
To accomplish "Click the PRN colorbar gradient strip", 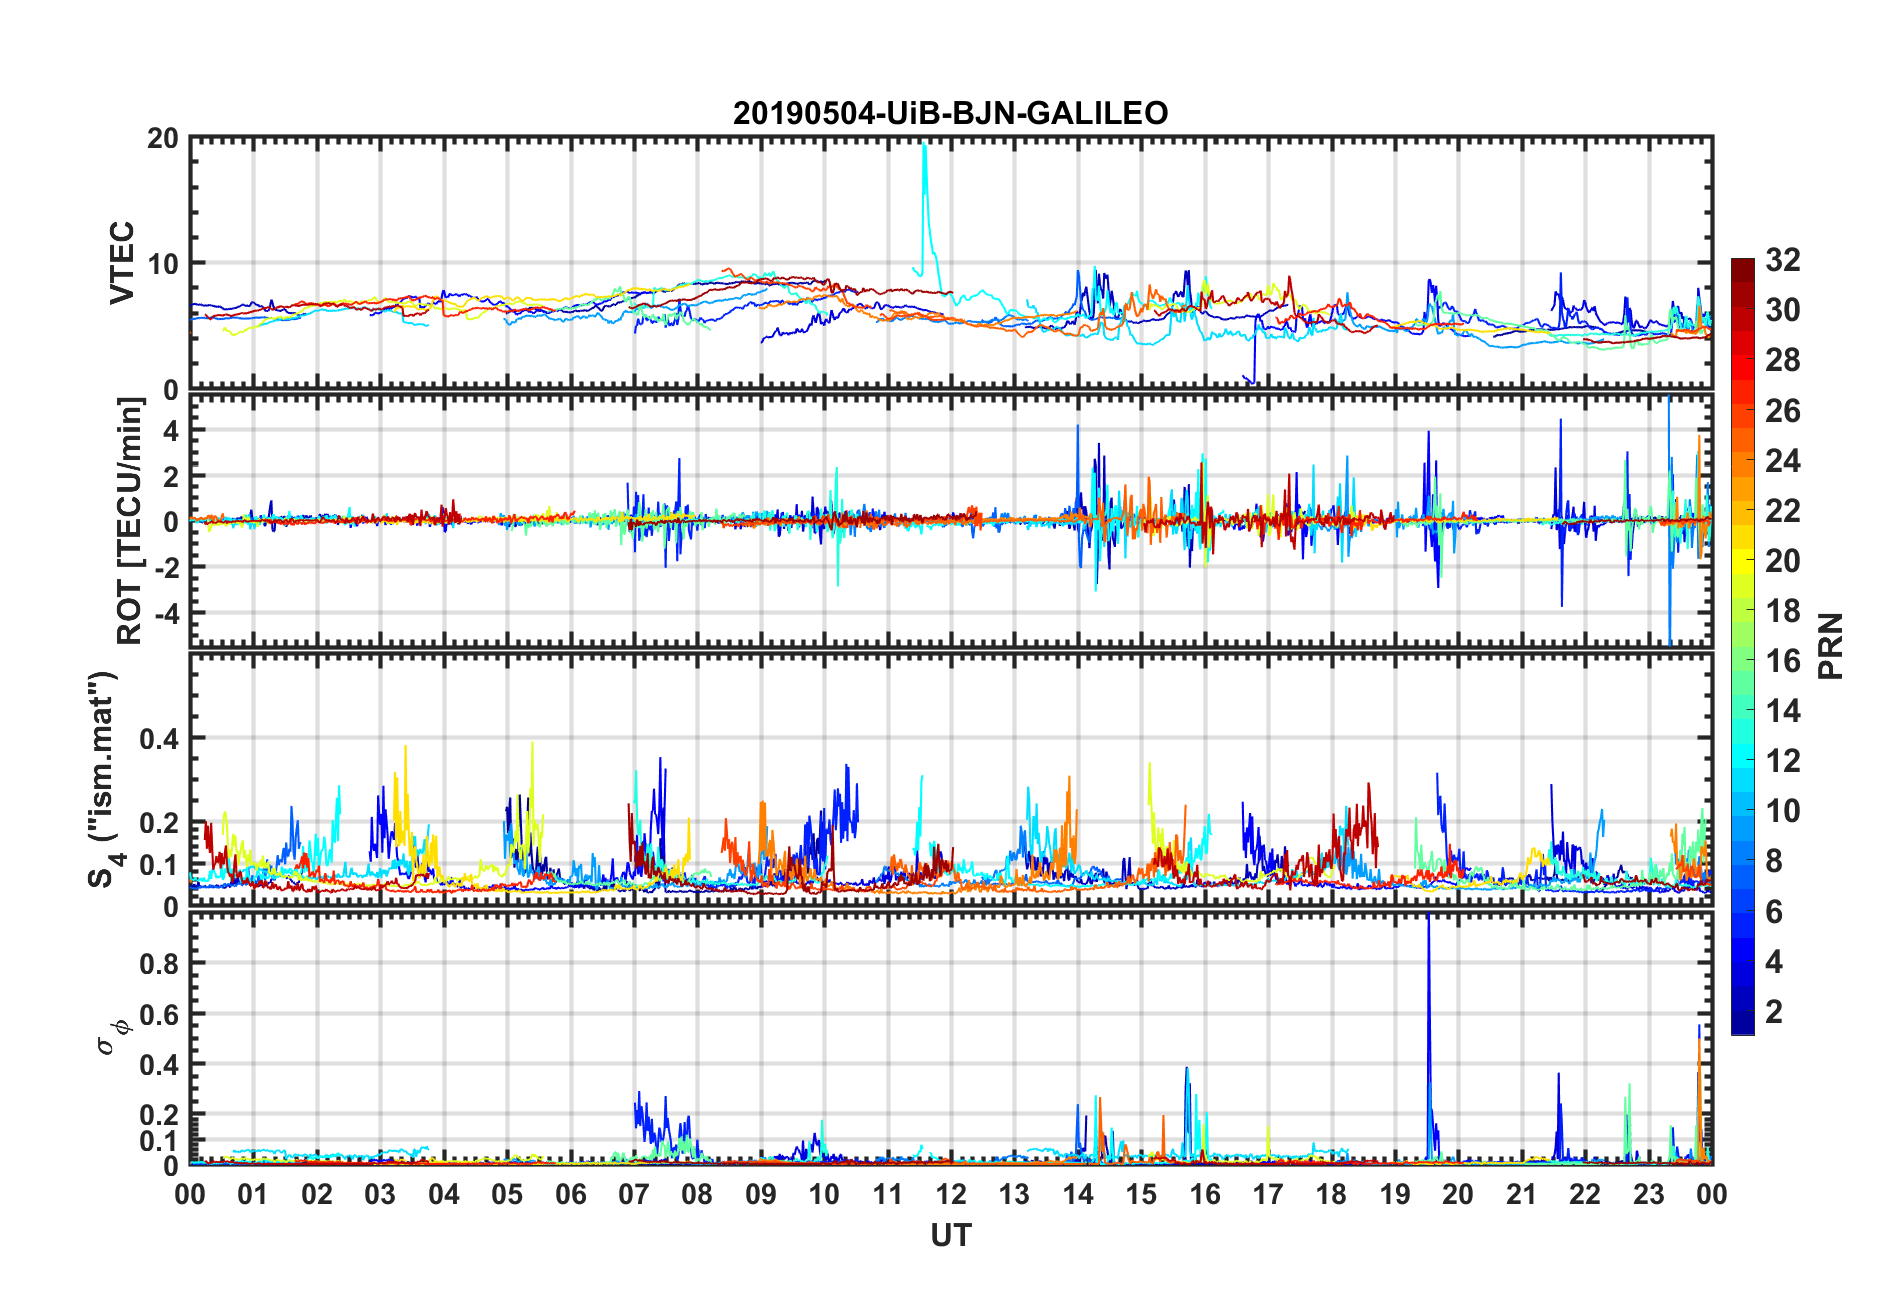I will [x=1742, y=646].
